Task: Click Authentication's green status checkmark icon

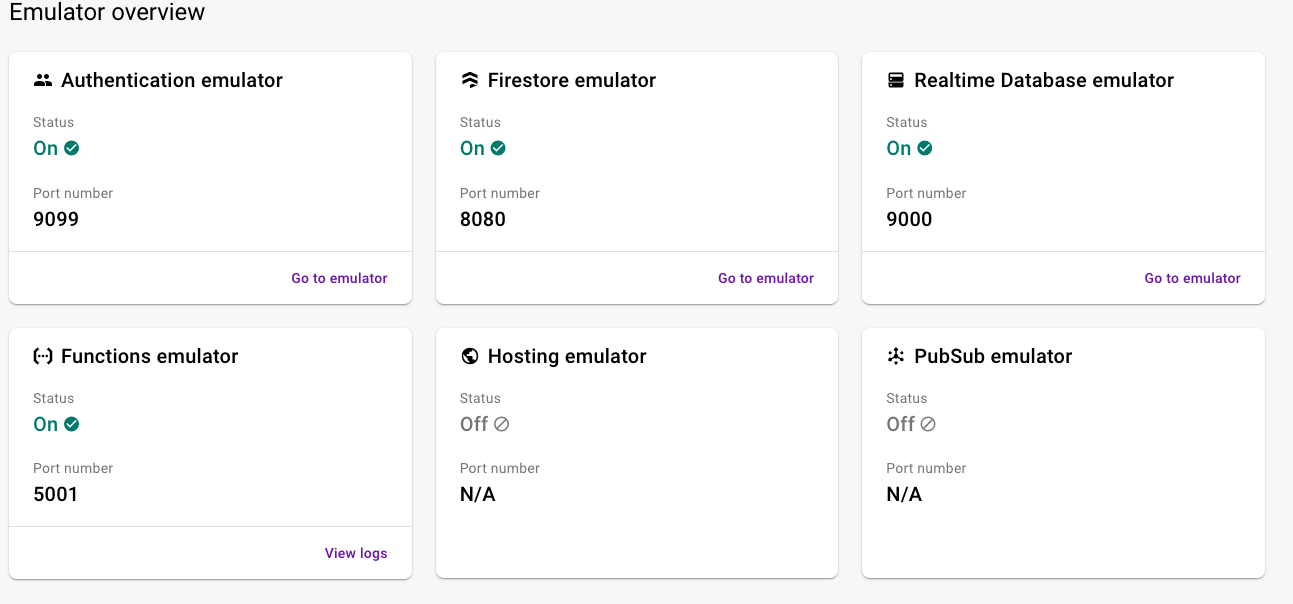Action: coord(72,148)
